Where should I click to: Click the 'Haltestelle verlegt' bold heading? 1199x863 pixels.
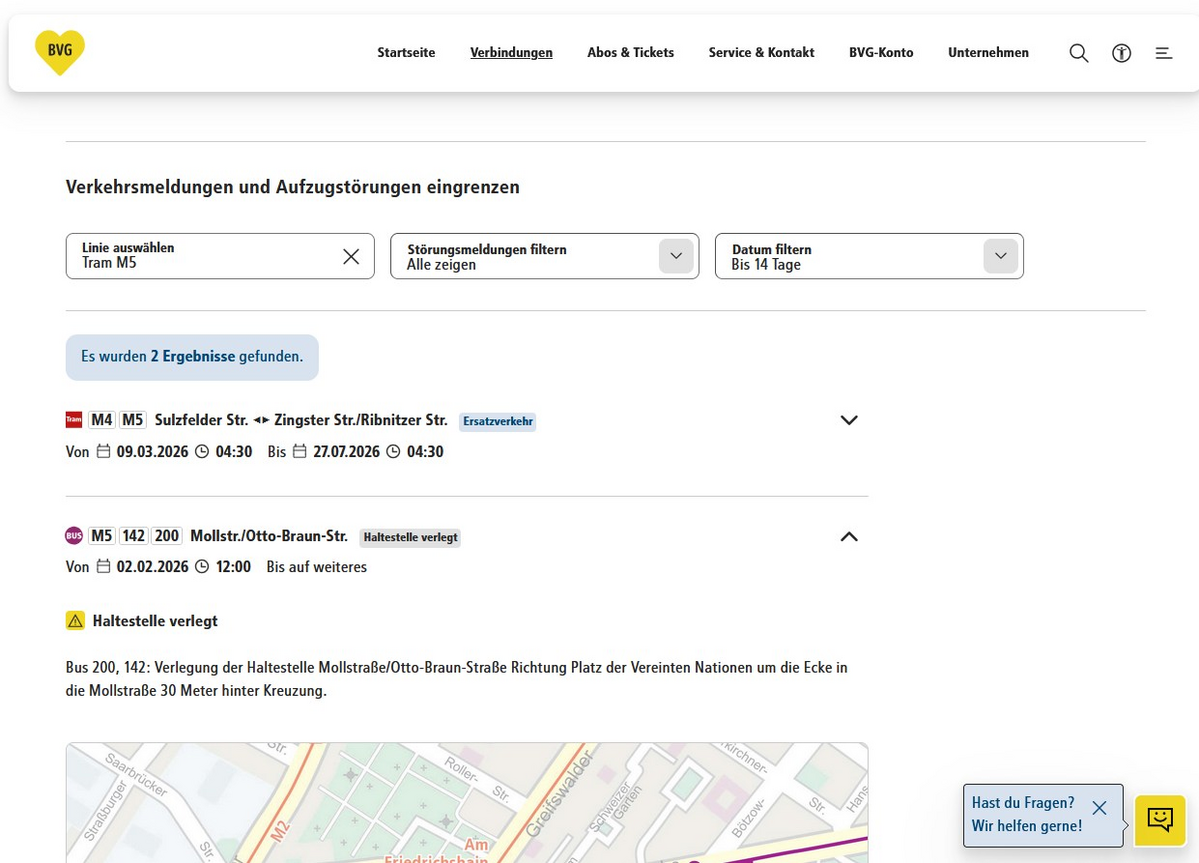coord(155,621)
